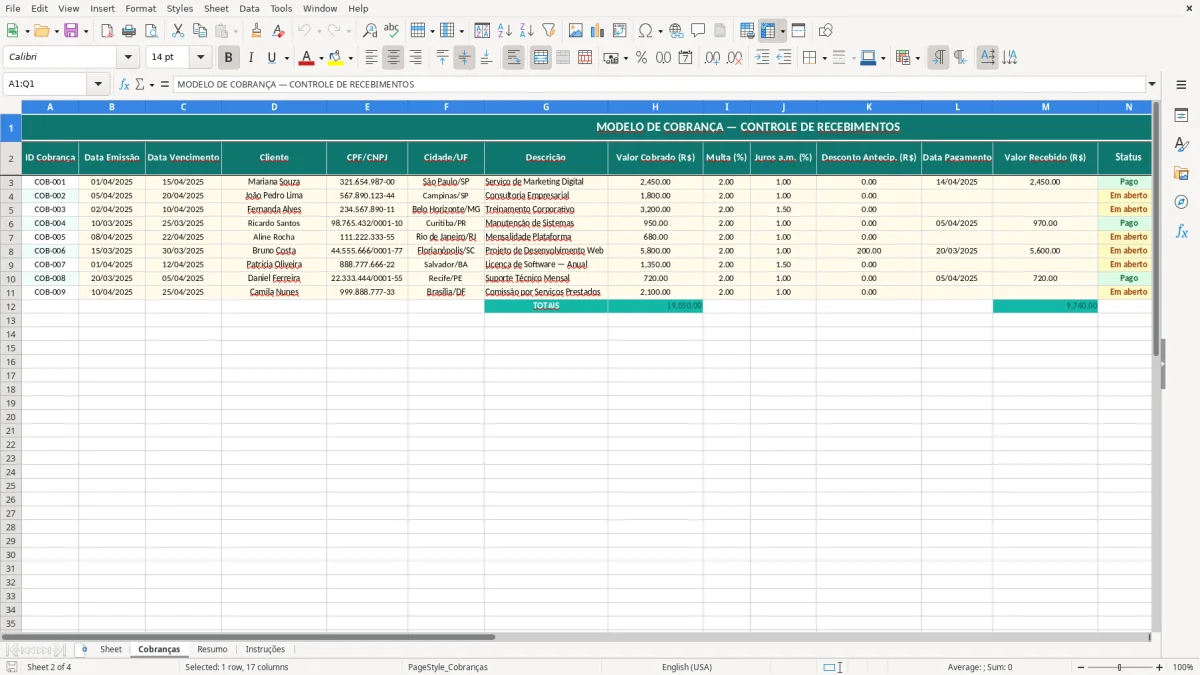
Task: Open Find and Replace
Action: click(x=370, y=31)
